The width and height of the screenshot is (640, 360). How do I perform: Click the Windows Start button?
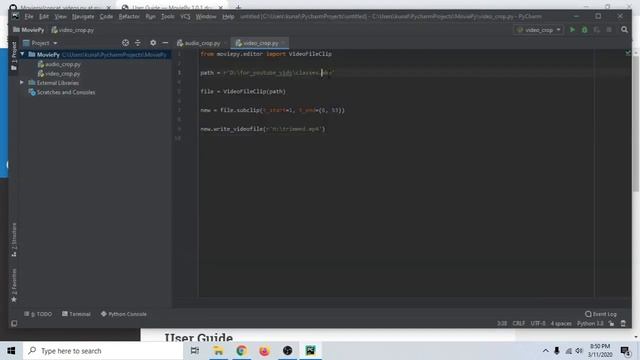[11, 351]
